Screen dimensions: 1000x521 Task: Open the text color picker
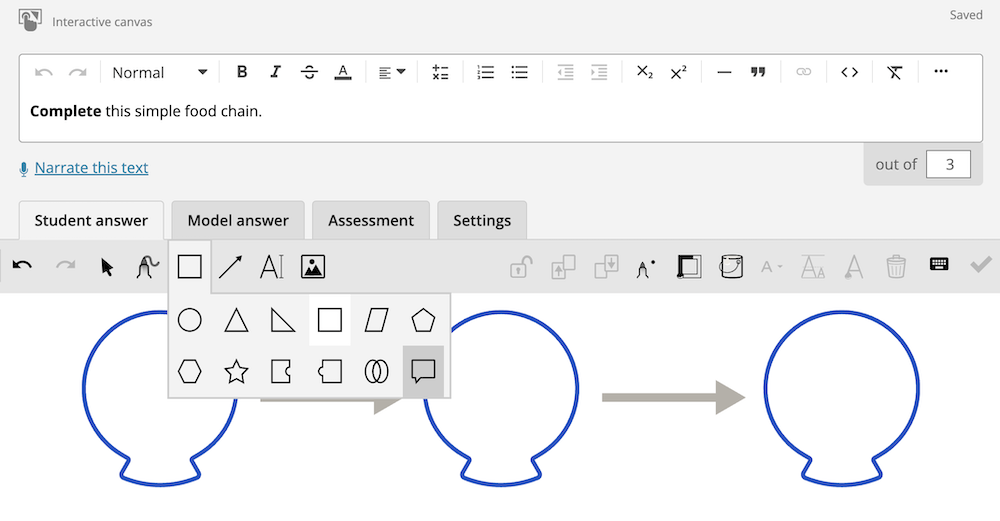(343, 72)
